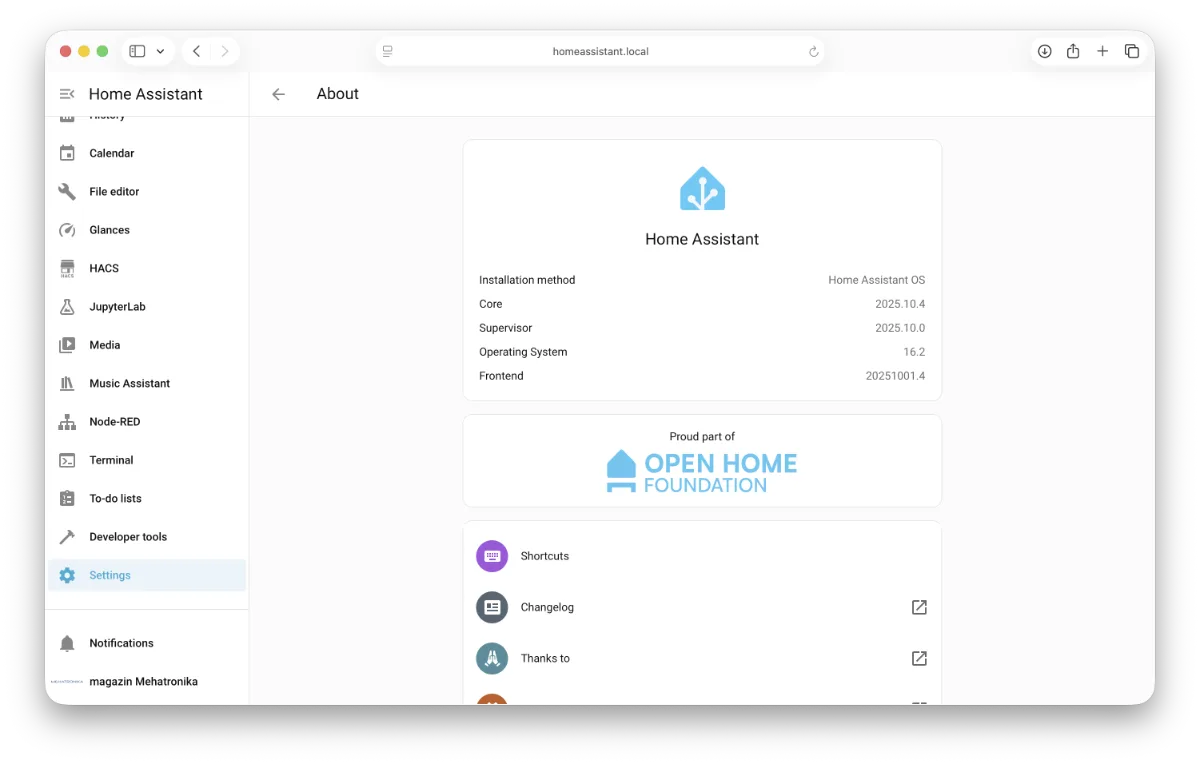Open Node-RED sitemap icon

(x=67, y=422)
